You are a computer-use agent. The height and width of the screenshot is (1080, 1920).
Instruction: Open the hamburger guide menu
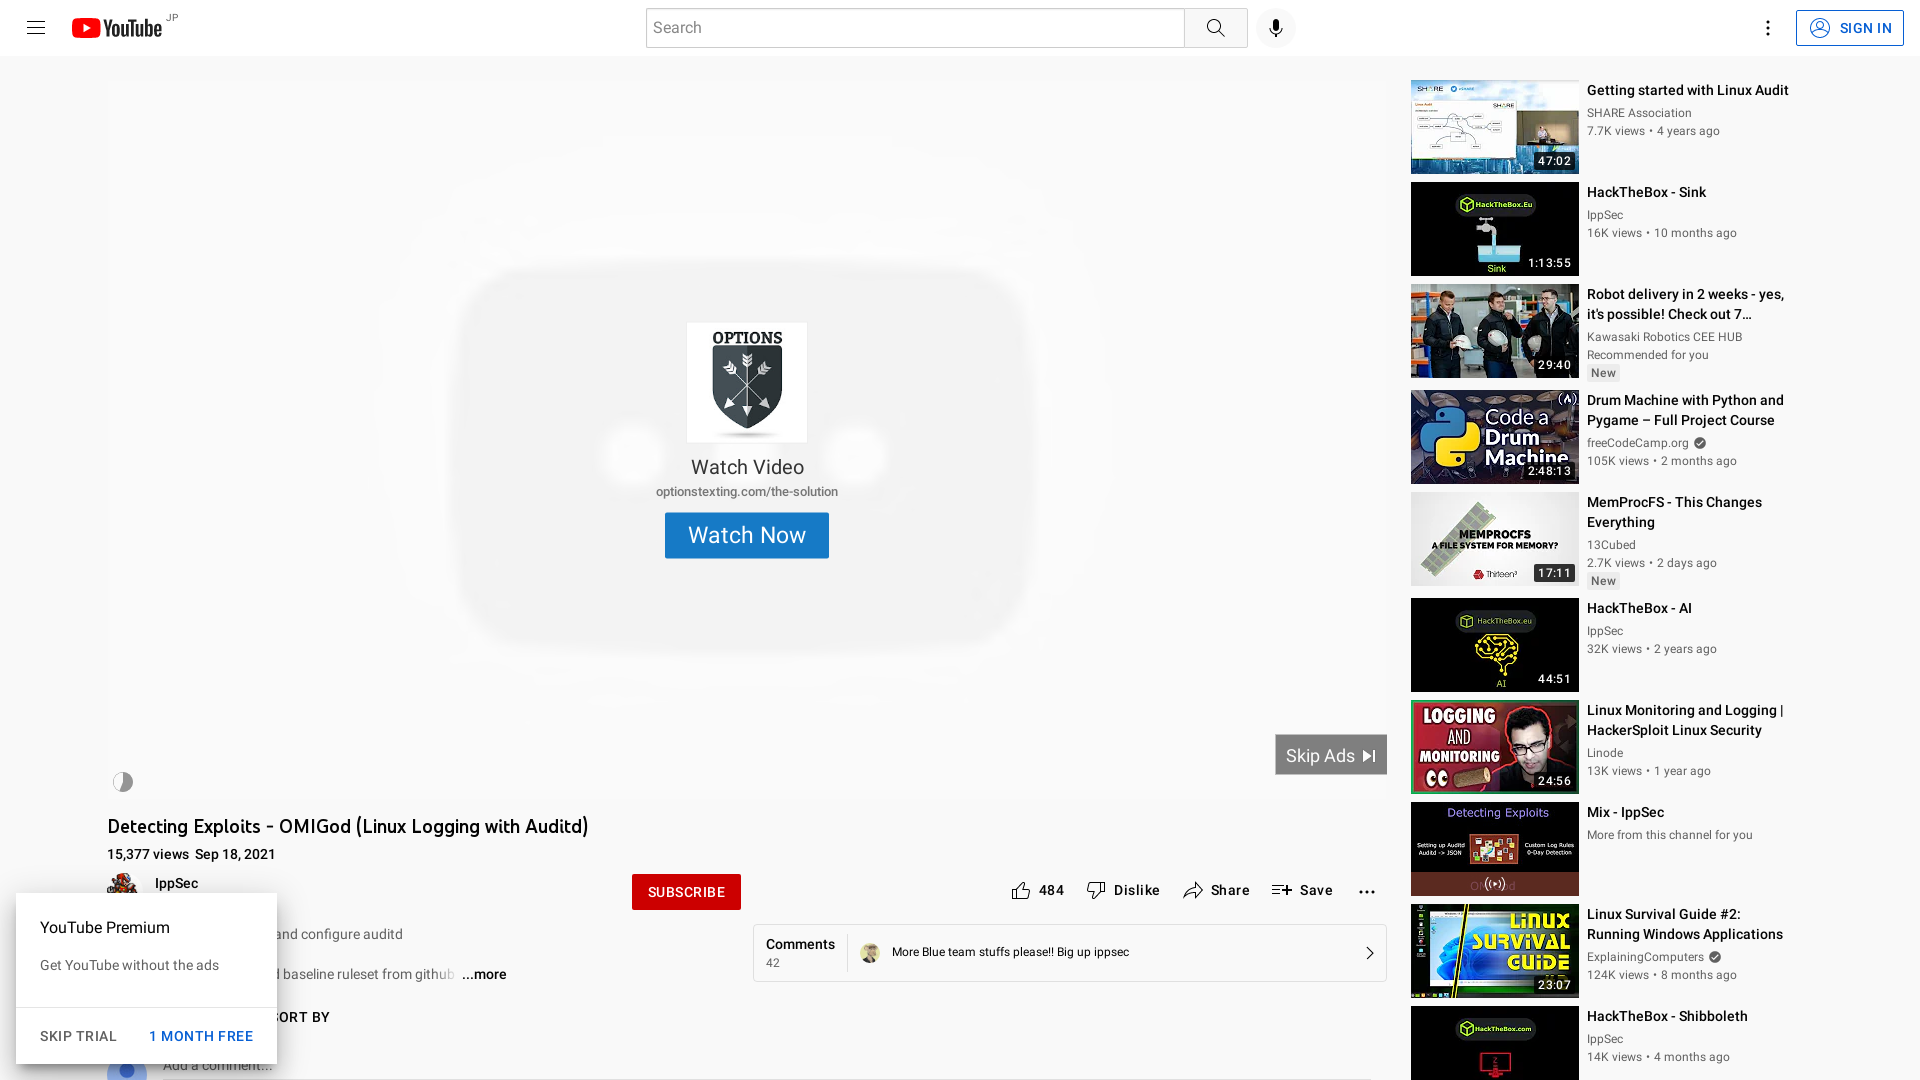(x=36, y=28)
